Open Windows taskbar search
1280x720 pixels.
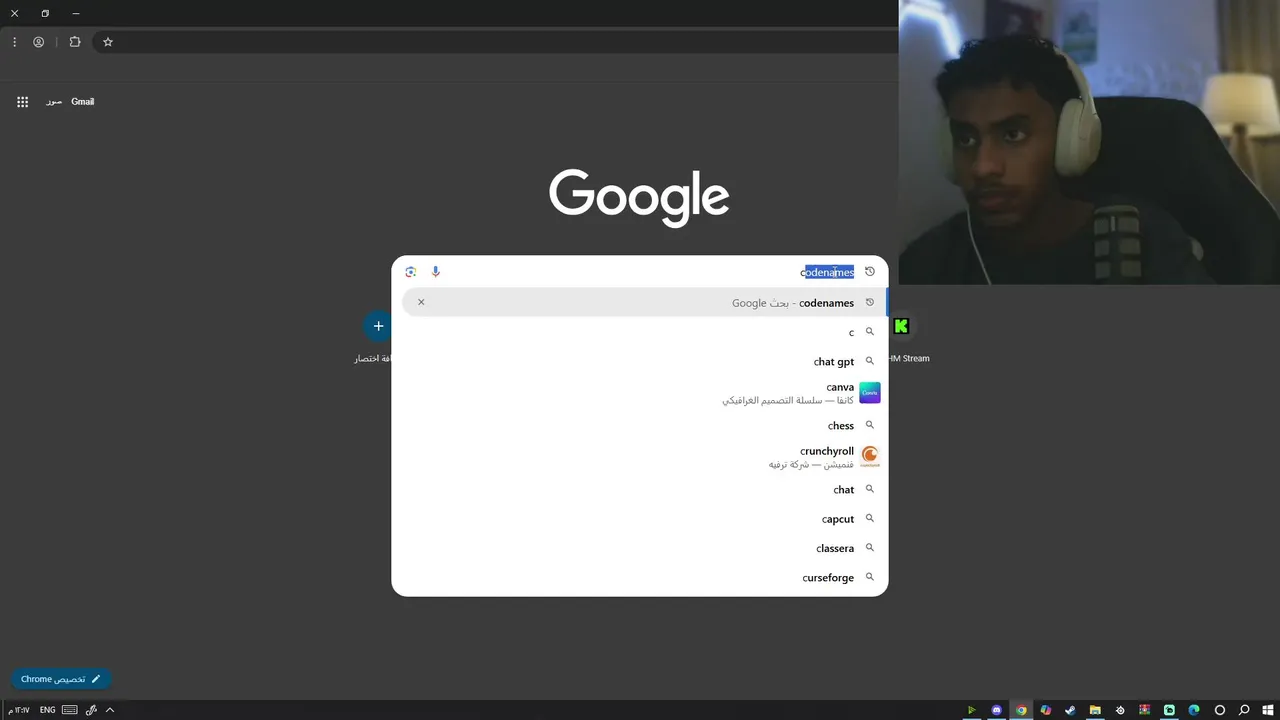1244,710
